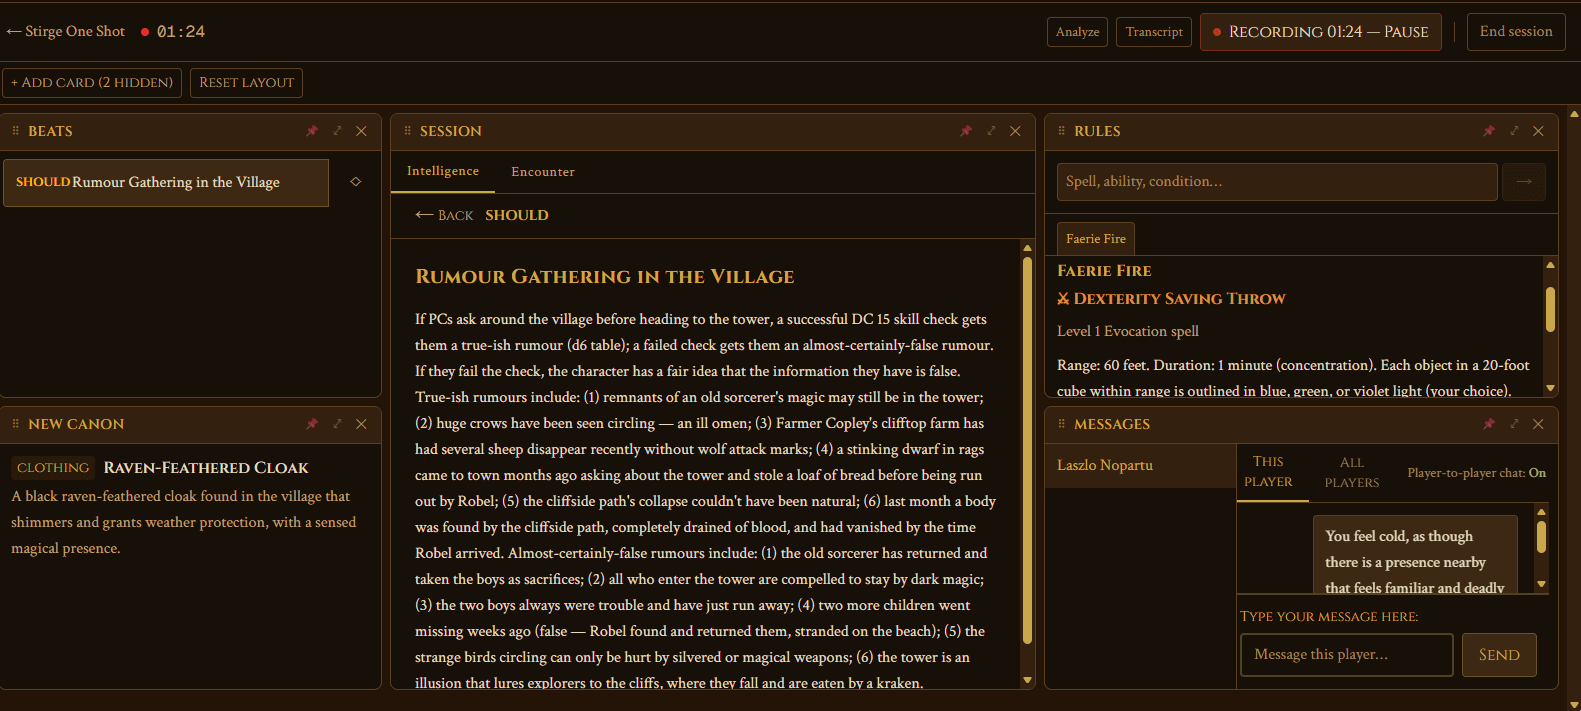Click the Rules panel drag handle
Screen dimensions: 1581x711
coord(1061,131)
